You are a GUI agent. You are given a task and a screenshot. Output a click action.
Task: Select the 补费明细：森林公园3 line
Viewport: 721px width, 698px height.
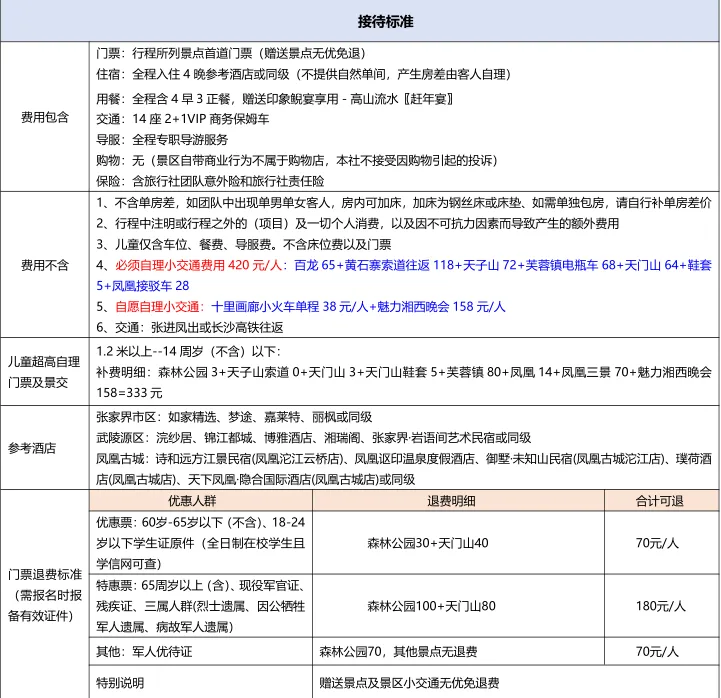404,372
